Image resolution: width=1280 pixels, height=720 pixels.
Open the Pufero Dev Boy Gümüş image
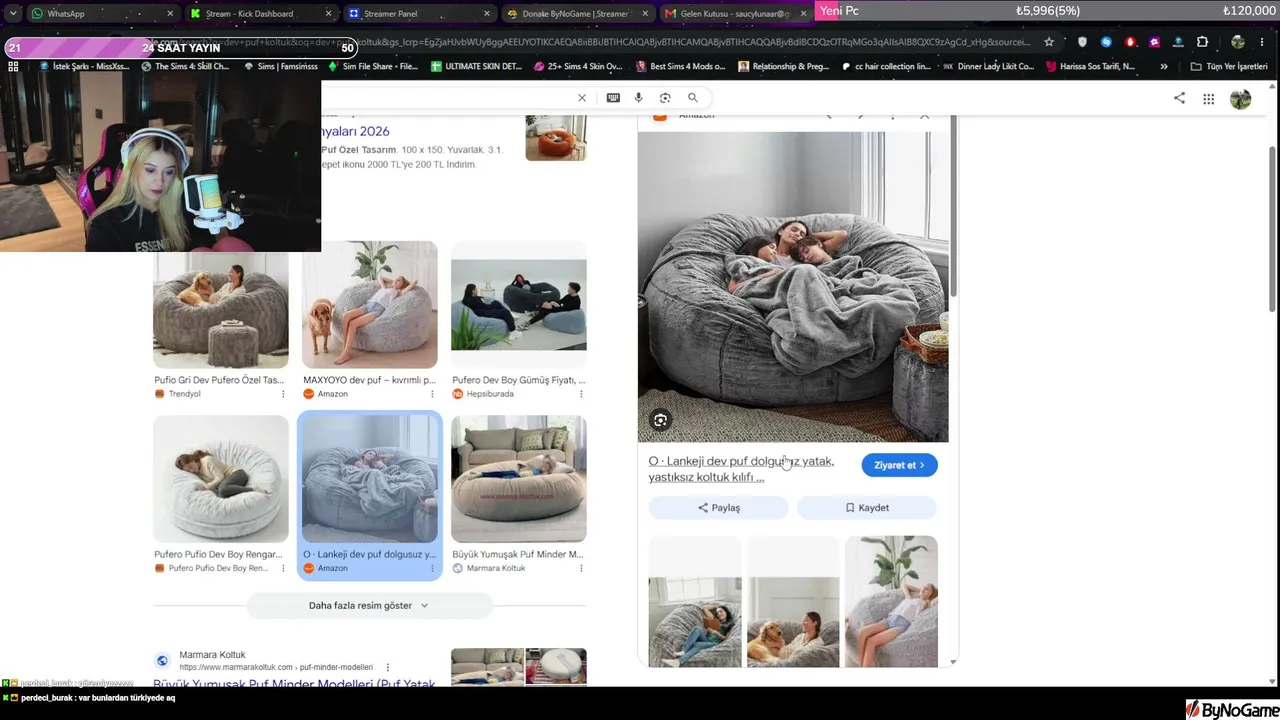coord(518,305)
